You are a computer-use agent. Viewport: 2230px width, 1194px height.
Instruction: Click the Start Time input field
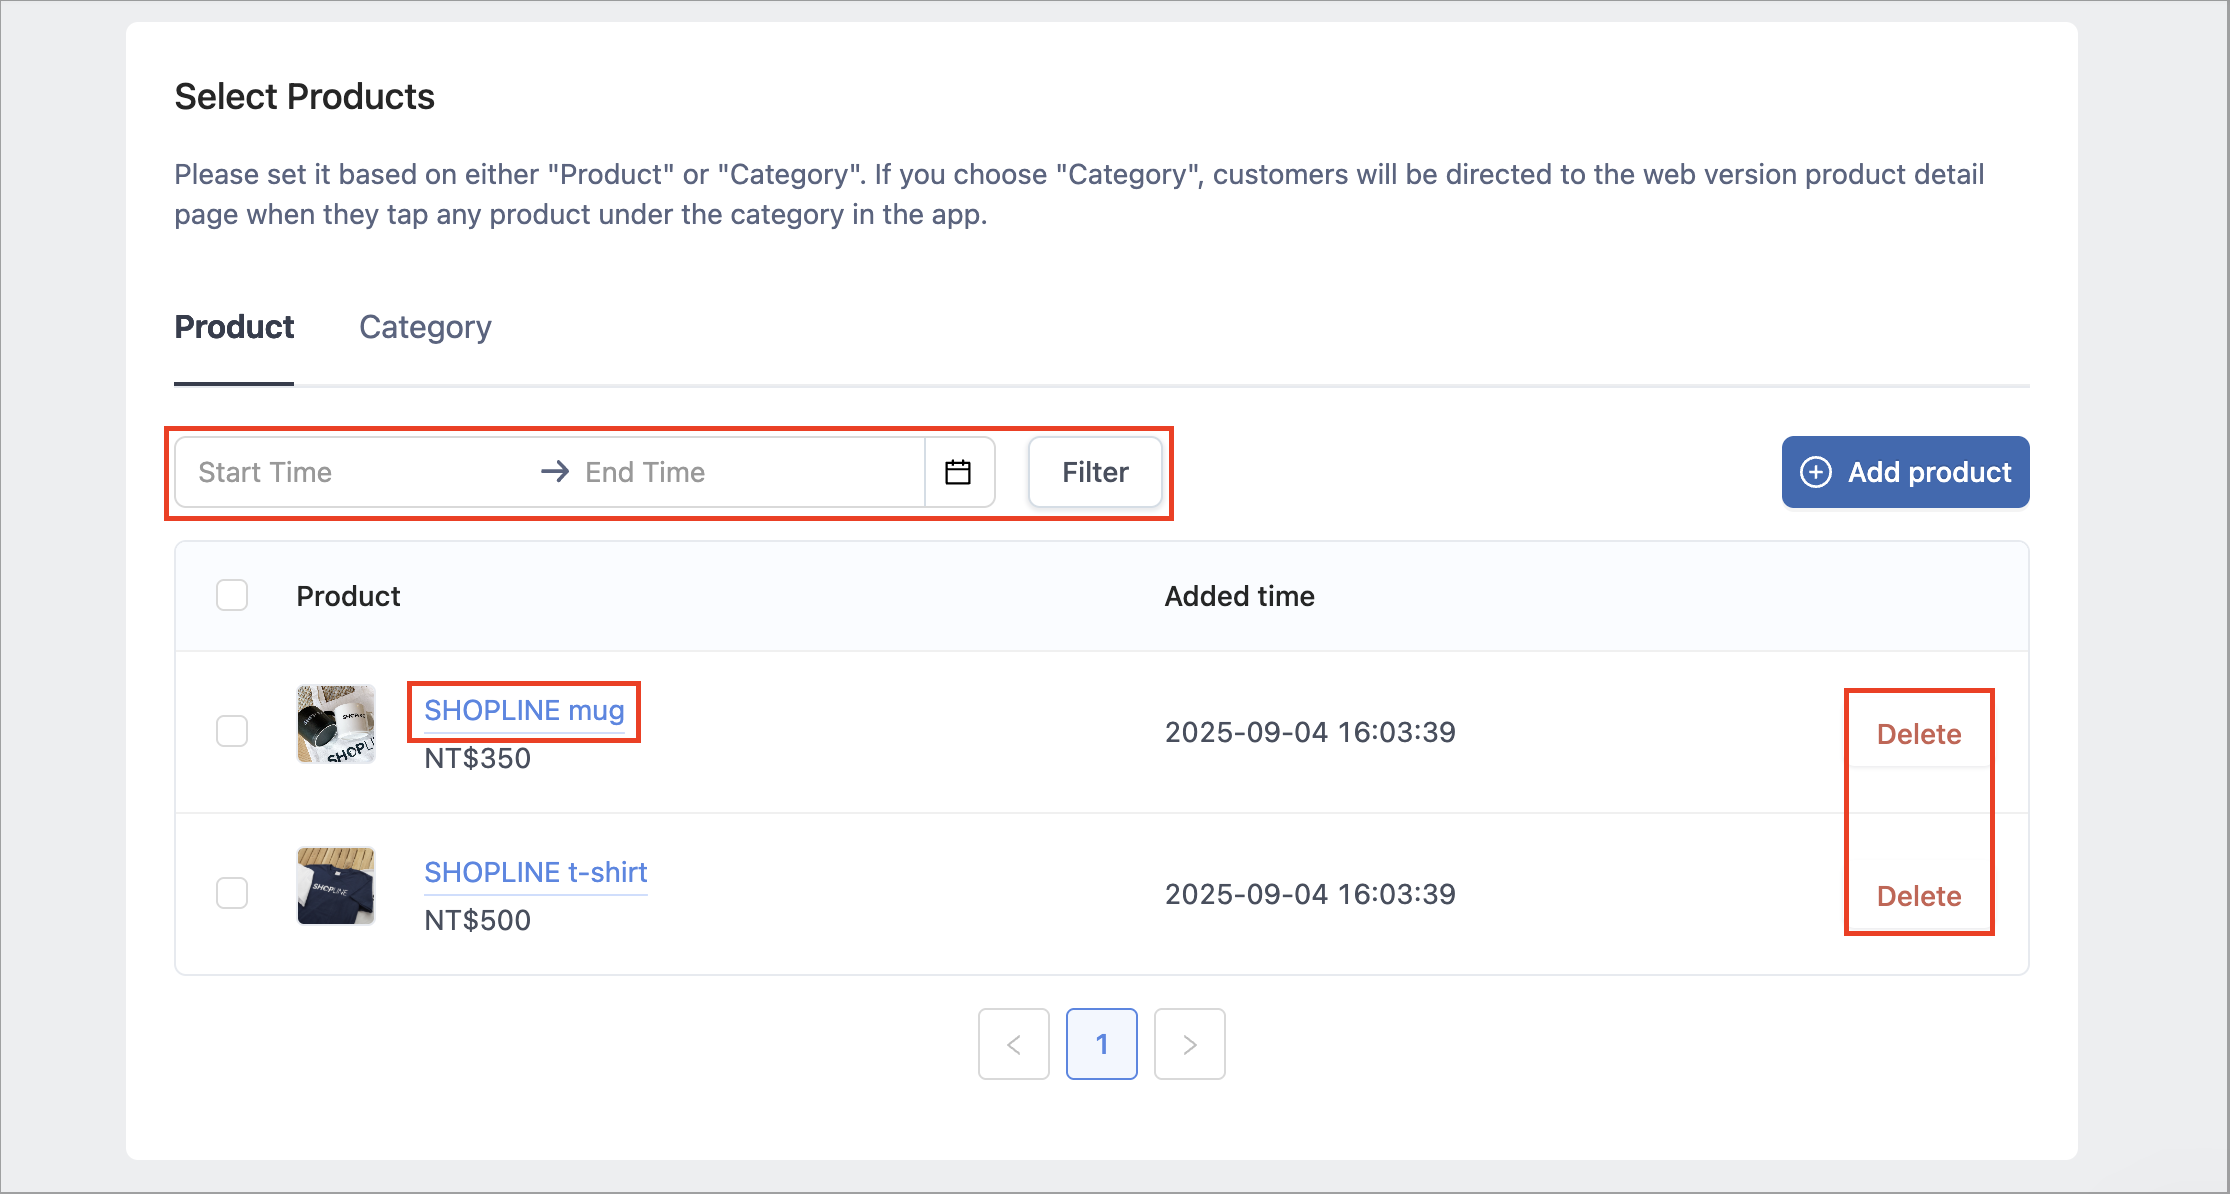click(x=355, y=472)
